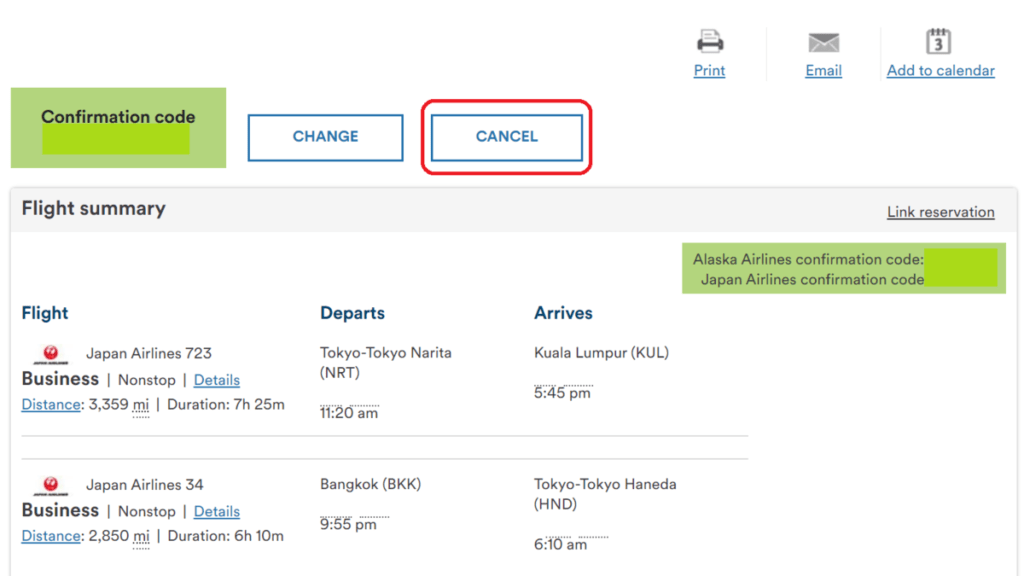
Task: View Details for Japan Airlines 34
Action: 217,511
